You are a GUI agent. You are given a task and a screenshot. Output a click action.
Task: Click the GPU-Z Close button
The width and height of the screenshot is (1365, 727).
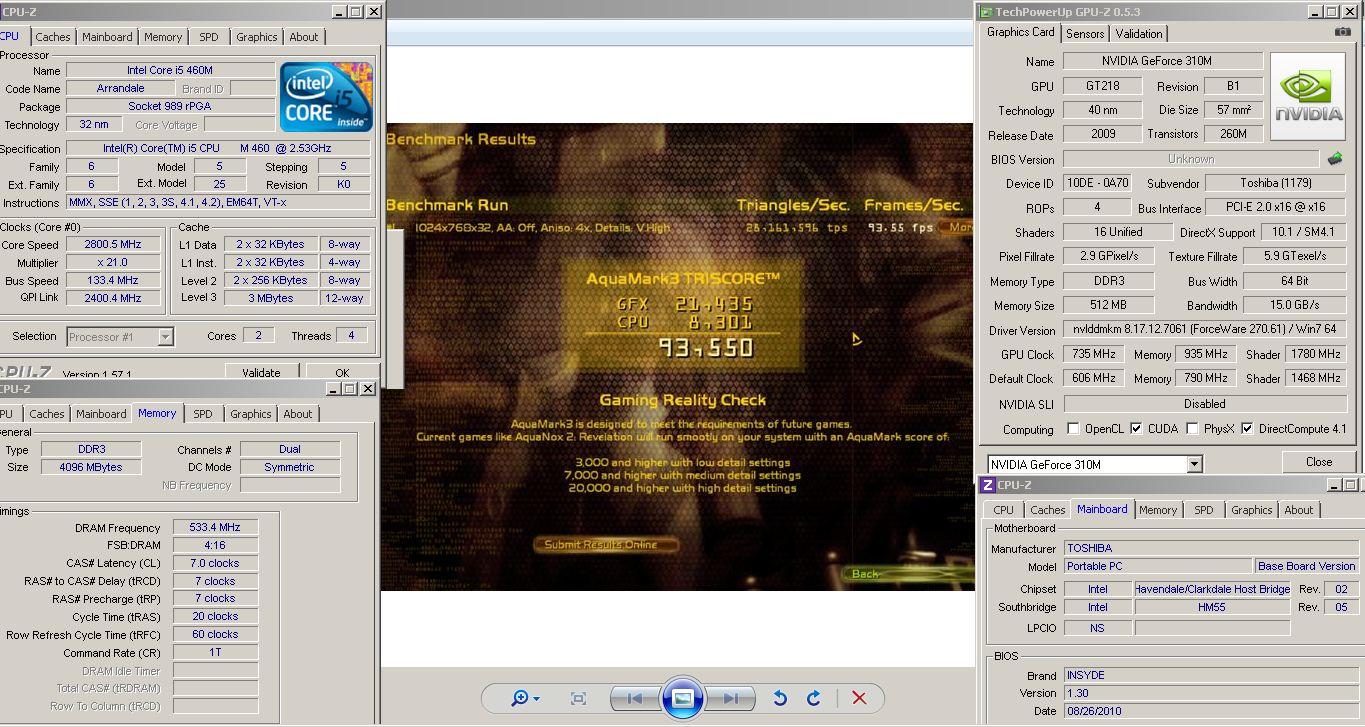click(x=1318, y=462)
